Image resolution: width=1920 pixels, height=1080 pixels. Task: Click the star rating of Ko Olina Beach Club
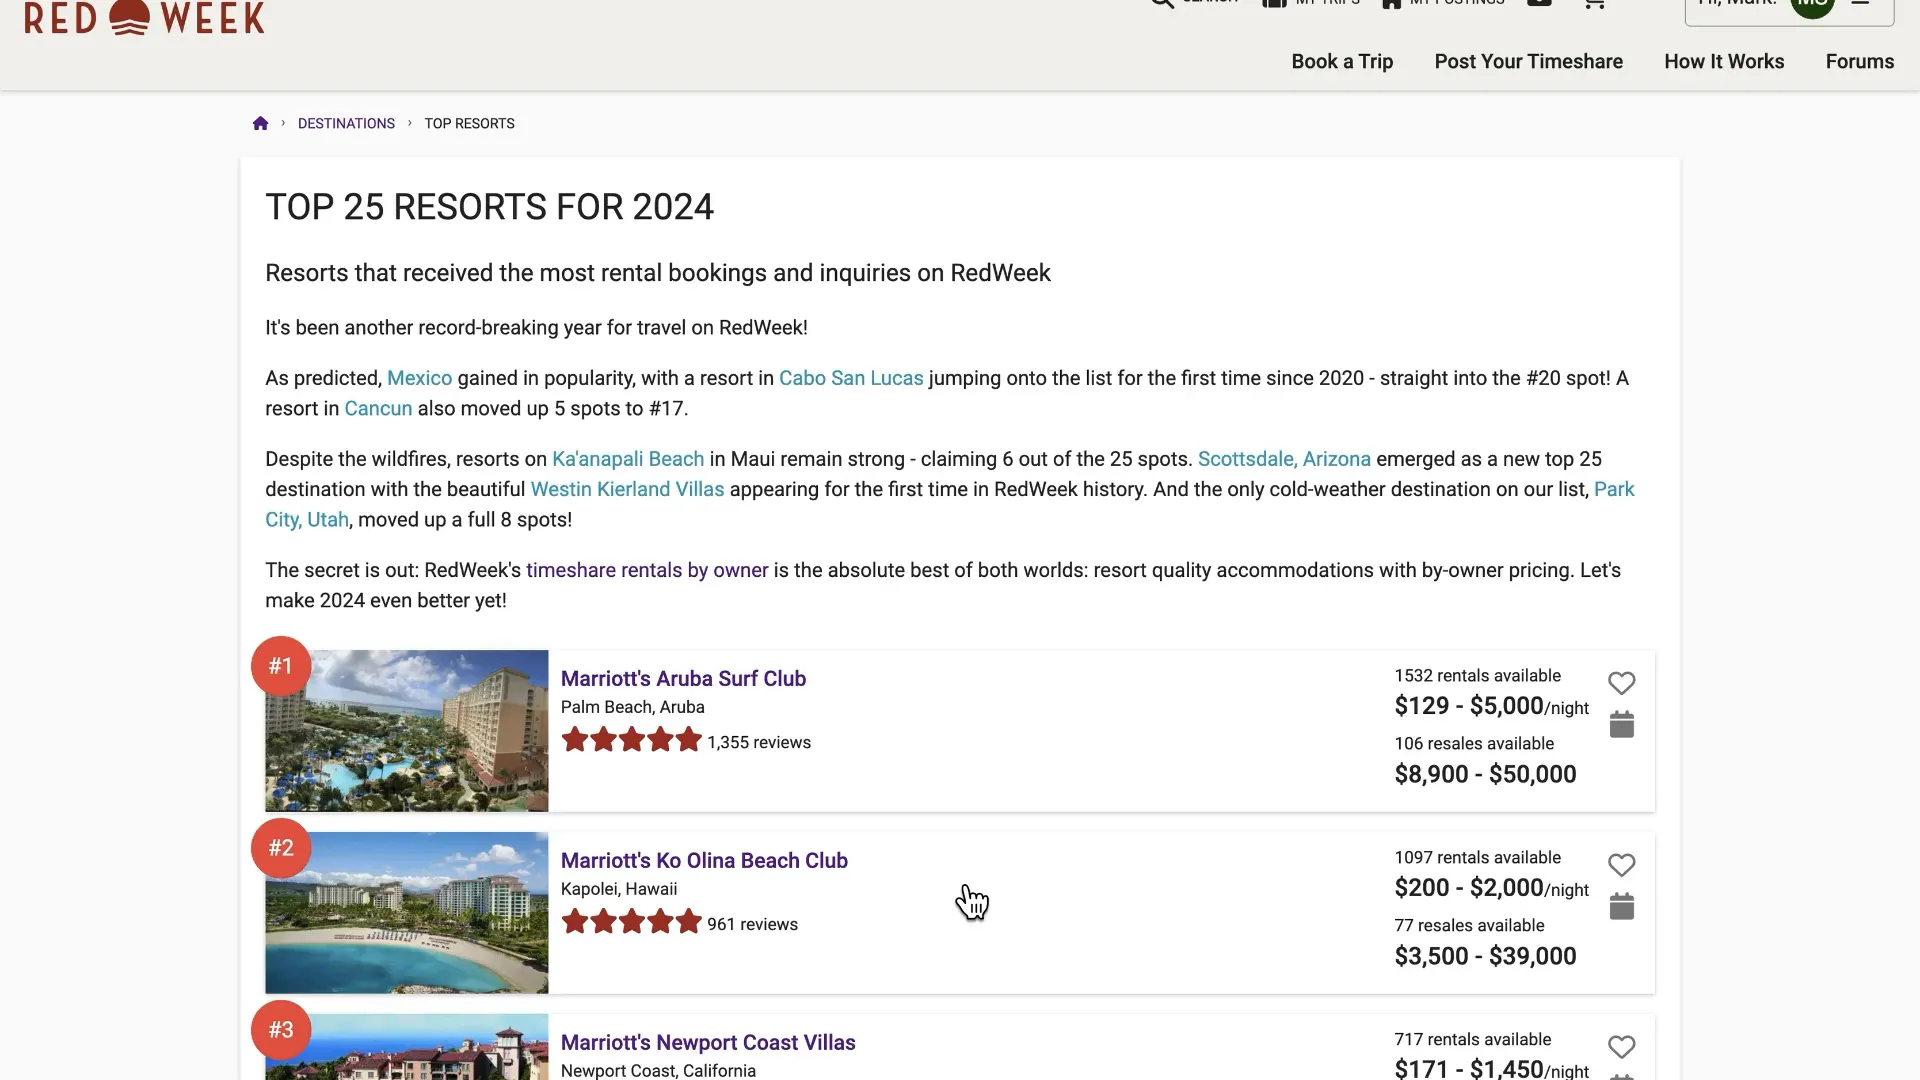click(x=631, y=923)
